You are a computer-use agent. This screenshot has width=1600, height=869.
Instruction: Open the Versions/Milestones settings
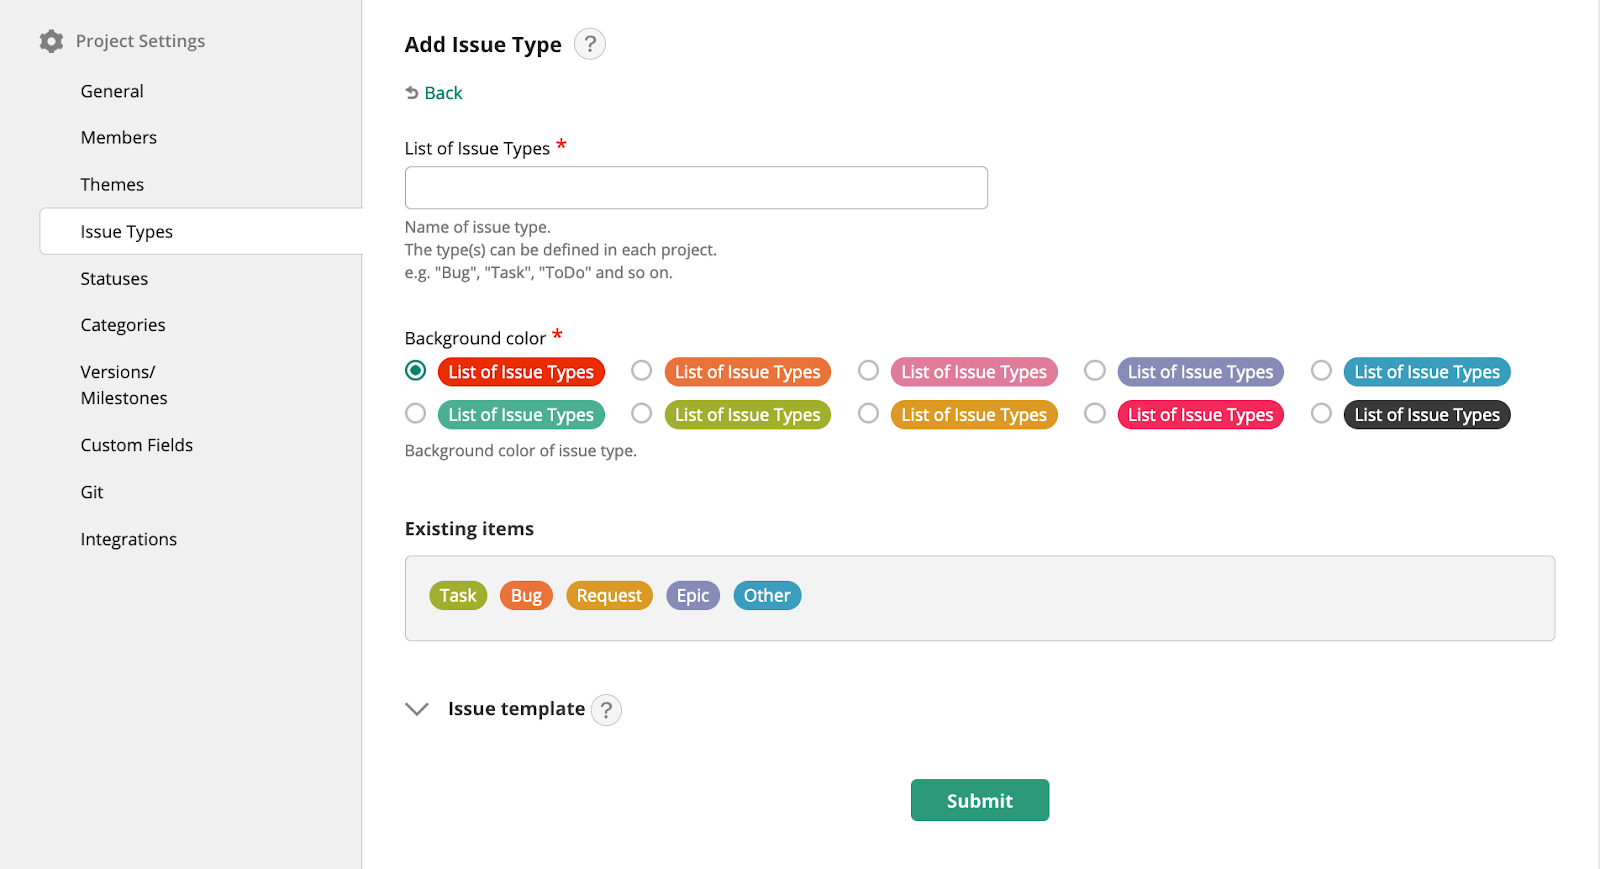click(x=124, y=385)
